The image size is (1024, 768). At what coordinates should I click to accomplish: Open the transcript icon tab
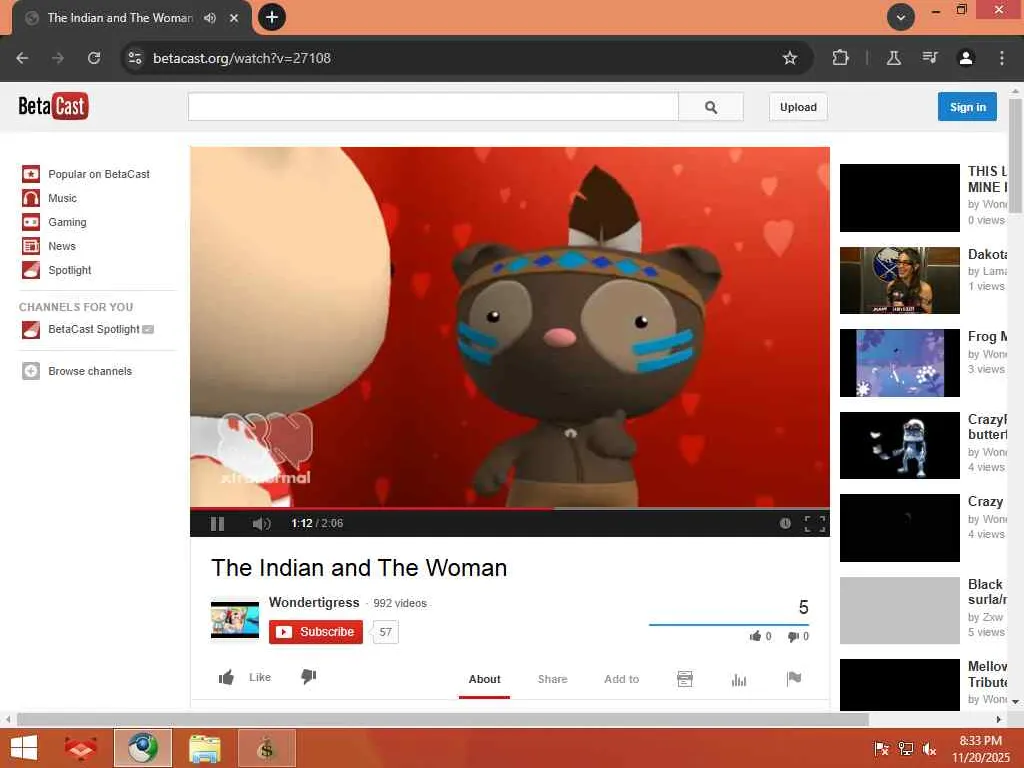coord(684,679)
